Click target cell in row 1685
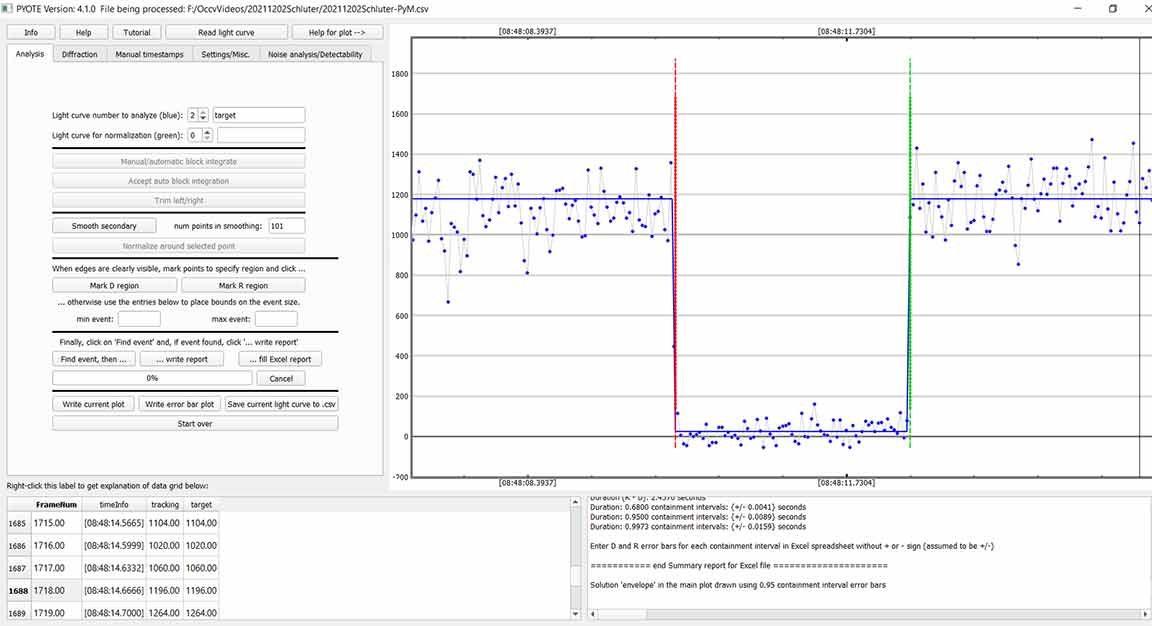Image resolution: width=1152 pixels, height=626 pixels. pos(201,524)
